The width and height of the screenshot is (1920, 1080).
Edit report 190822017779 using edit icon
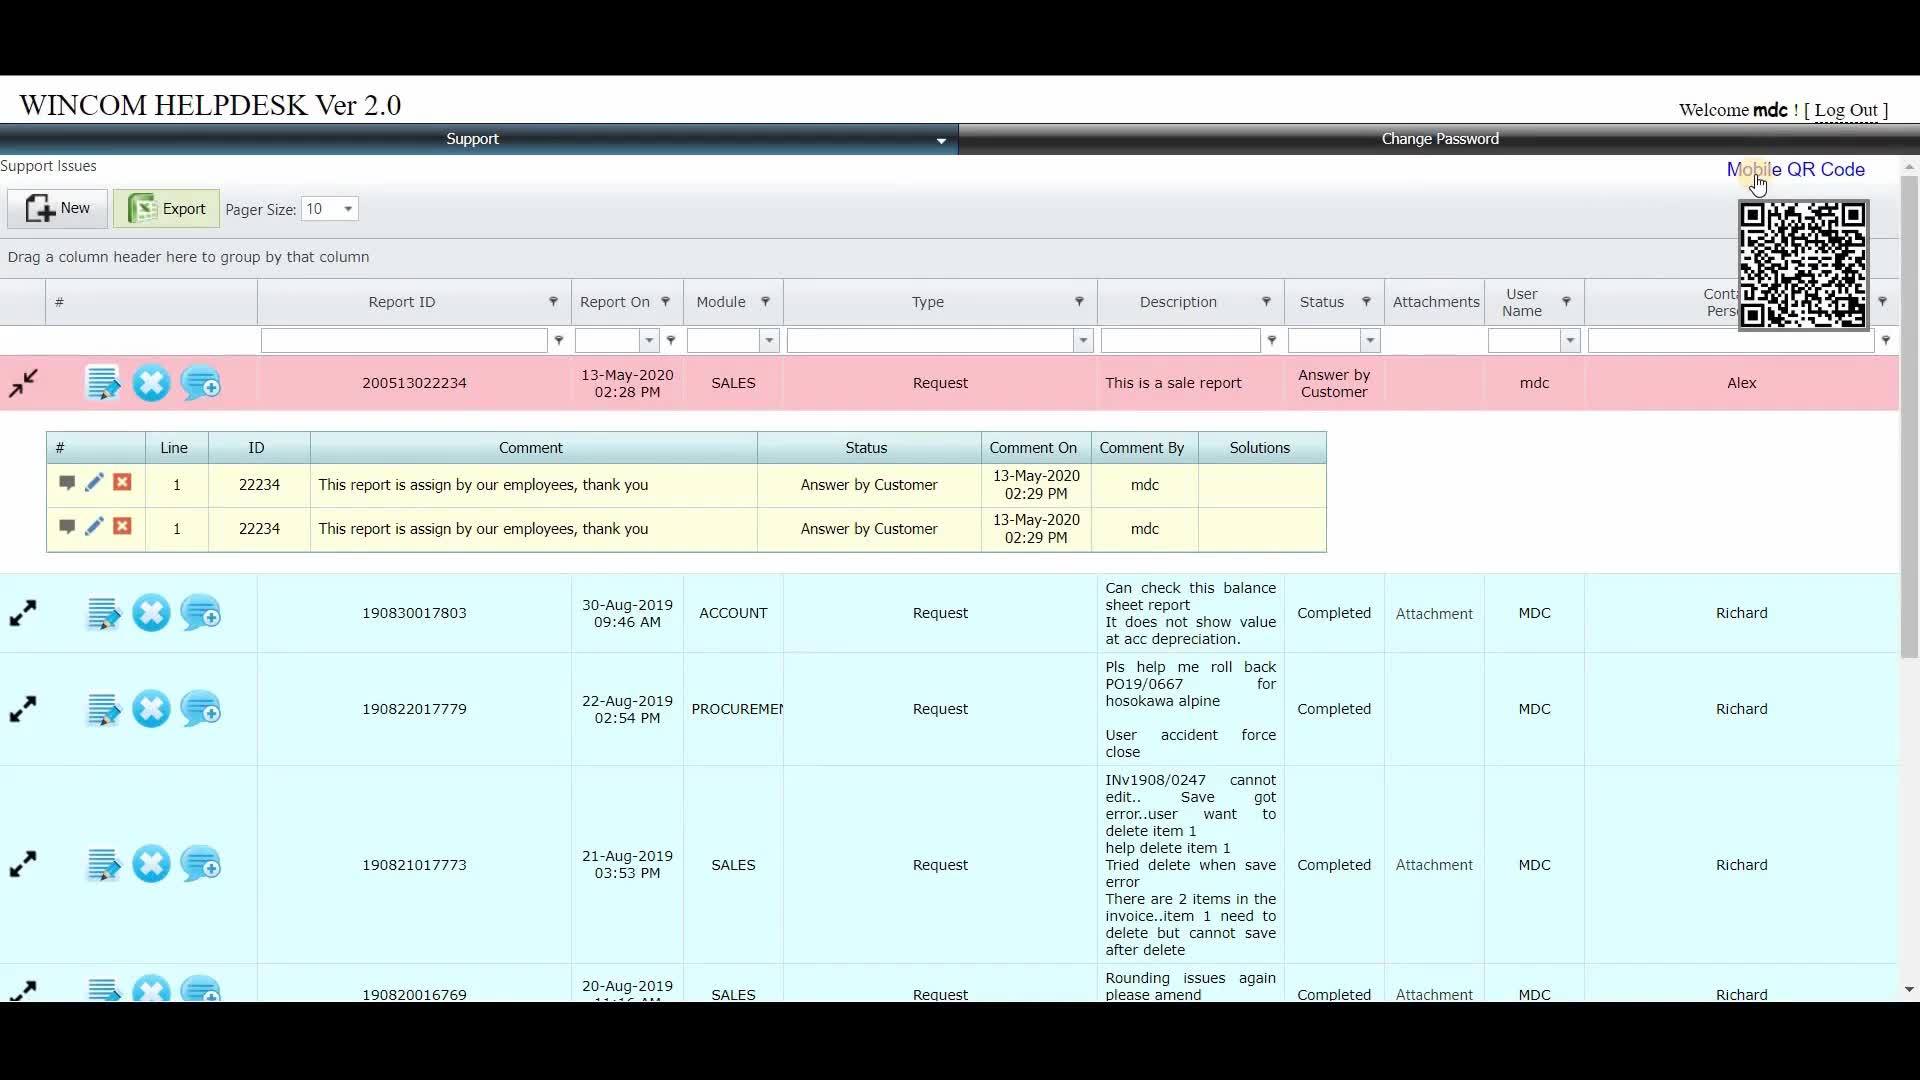[103, 709]
